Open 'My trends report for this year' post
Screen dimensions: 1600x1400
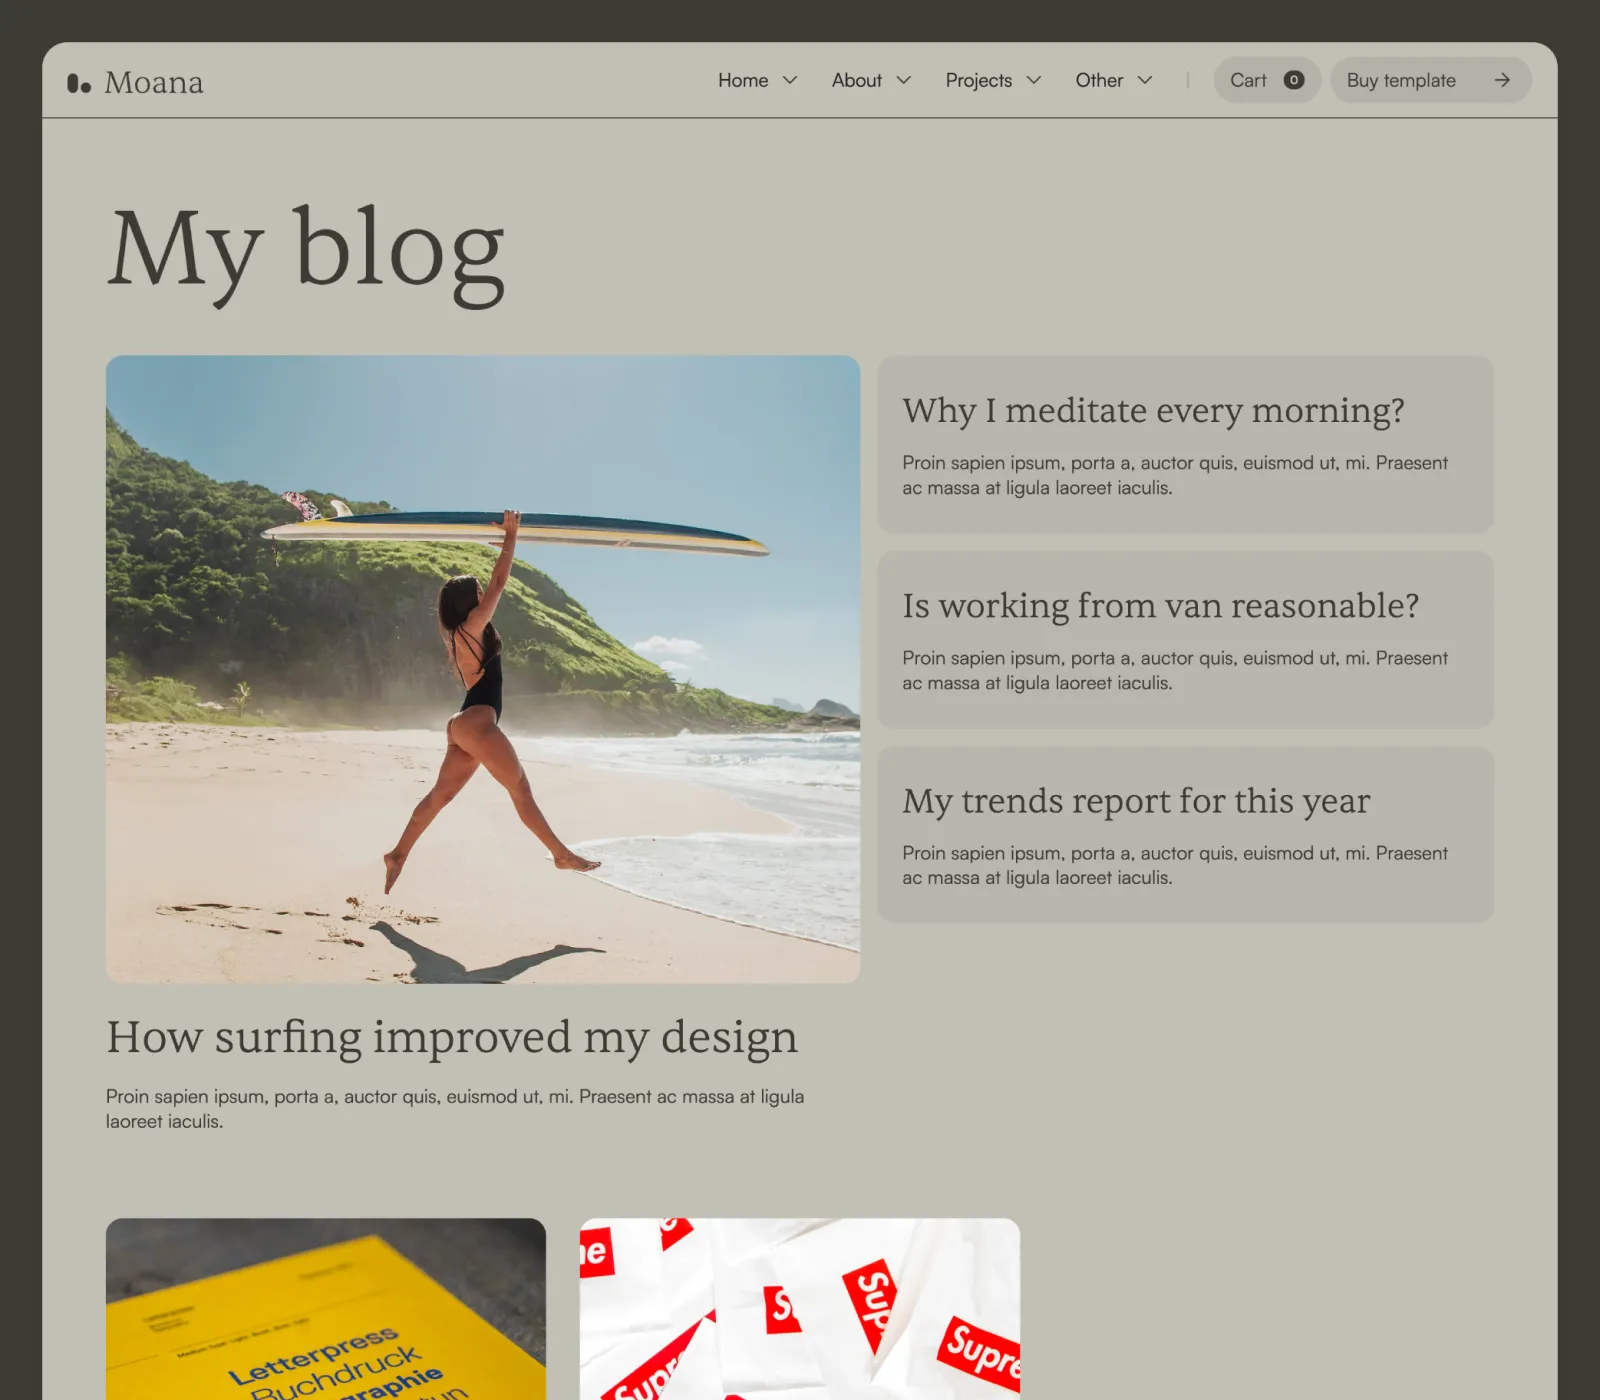[1185, 834]
